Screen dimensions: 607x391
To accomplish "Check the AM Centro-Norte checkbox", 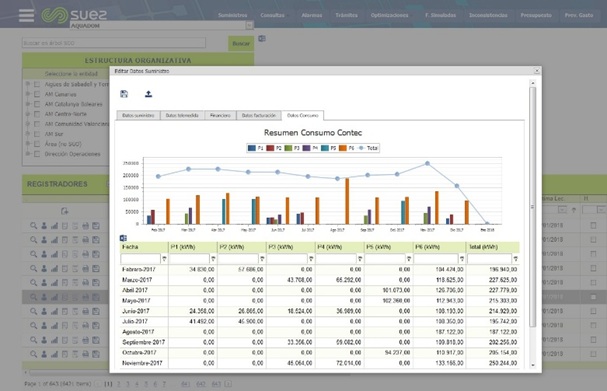I will pyautogui.click(x=37, y=114).
